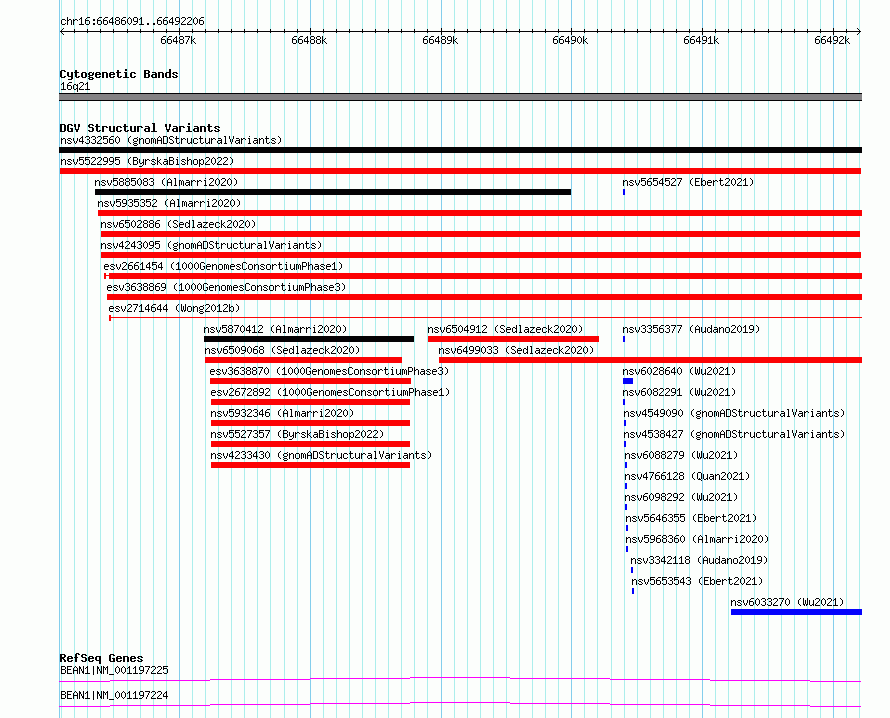Select the nsv5522995 ByrskaBishop2022 variant label
Screen dimensions: 890x718
[147, 161]
